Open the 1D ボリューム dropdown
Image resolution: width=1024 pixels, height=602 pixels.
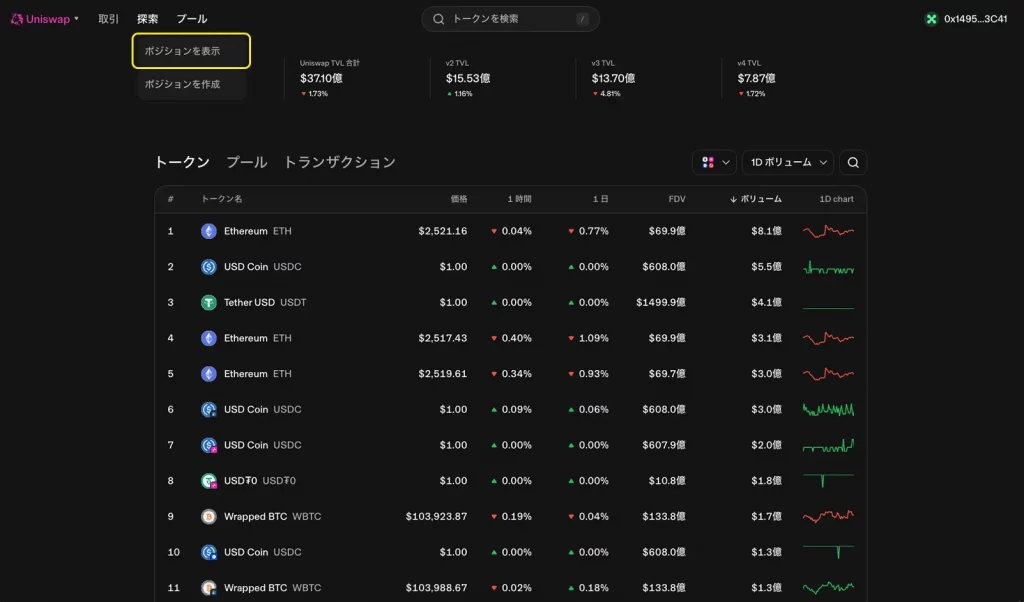tap(788, 162)
